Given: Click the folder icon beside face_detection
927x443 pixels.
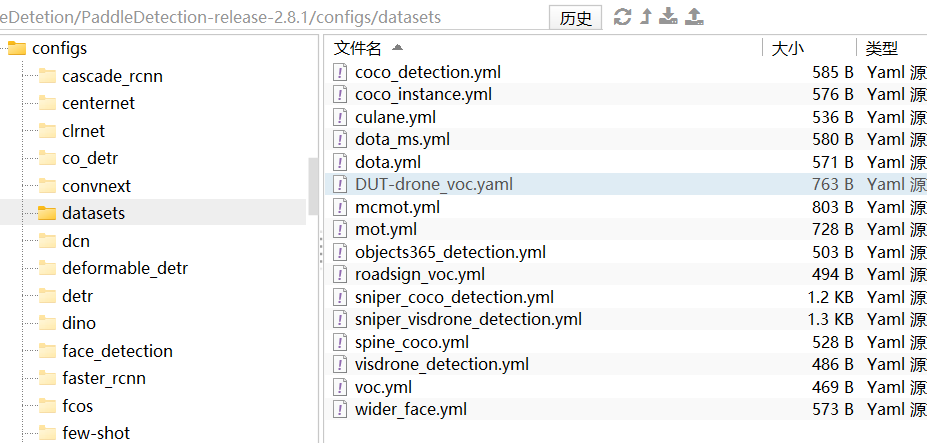Looking at the screenshot, I should [x=47, y=350].
